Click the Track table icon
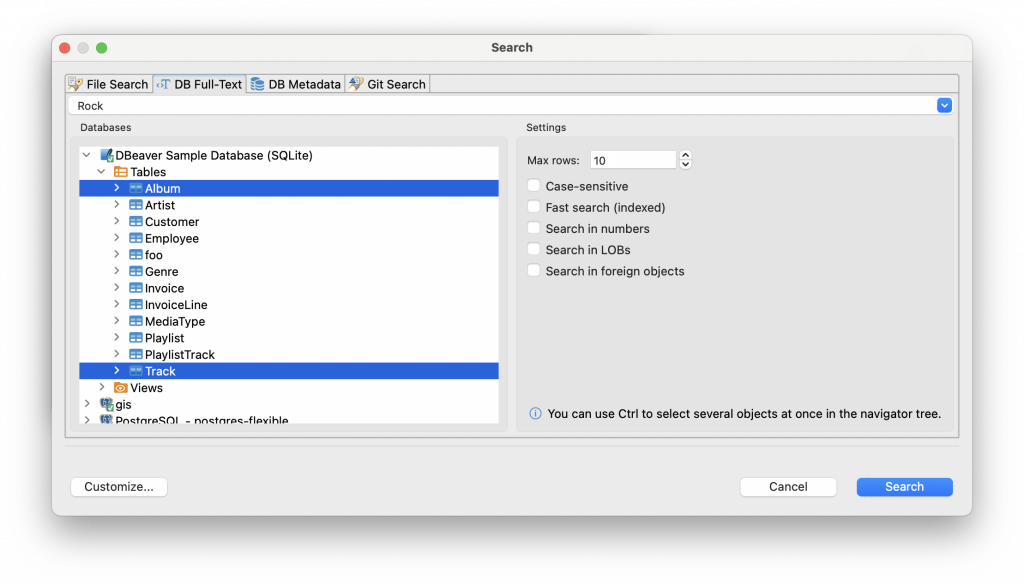The width and height of the screenshot is (1024, 584). (136, 371)
